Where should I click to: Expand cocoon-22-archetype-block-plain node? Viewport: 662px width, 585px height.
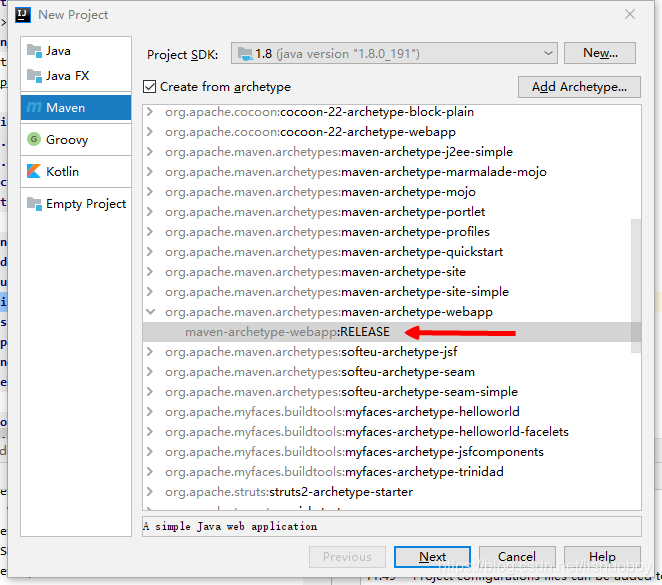(150, 112)
